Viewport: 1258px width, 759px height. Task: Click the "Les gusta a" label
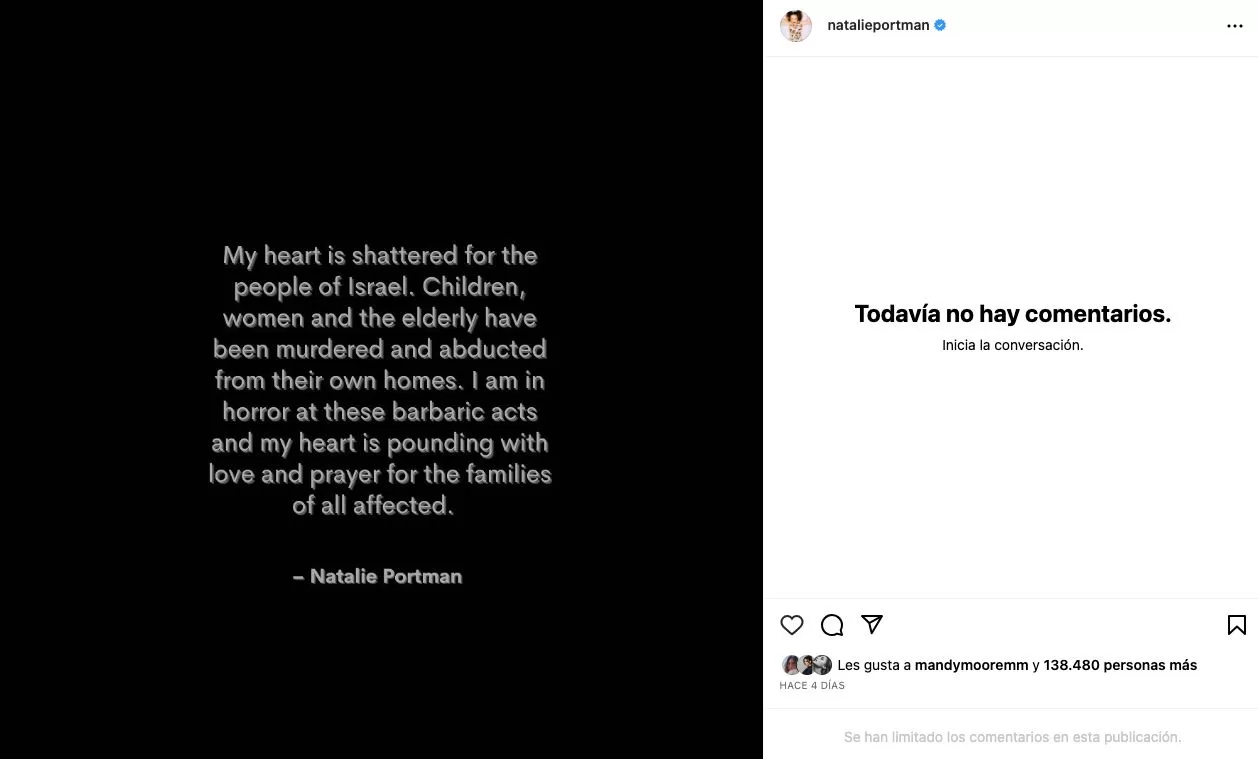[x=874, y=665]
